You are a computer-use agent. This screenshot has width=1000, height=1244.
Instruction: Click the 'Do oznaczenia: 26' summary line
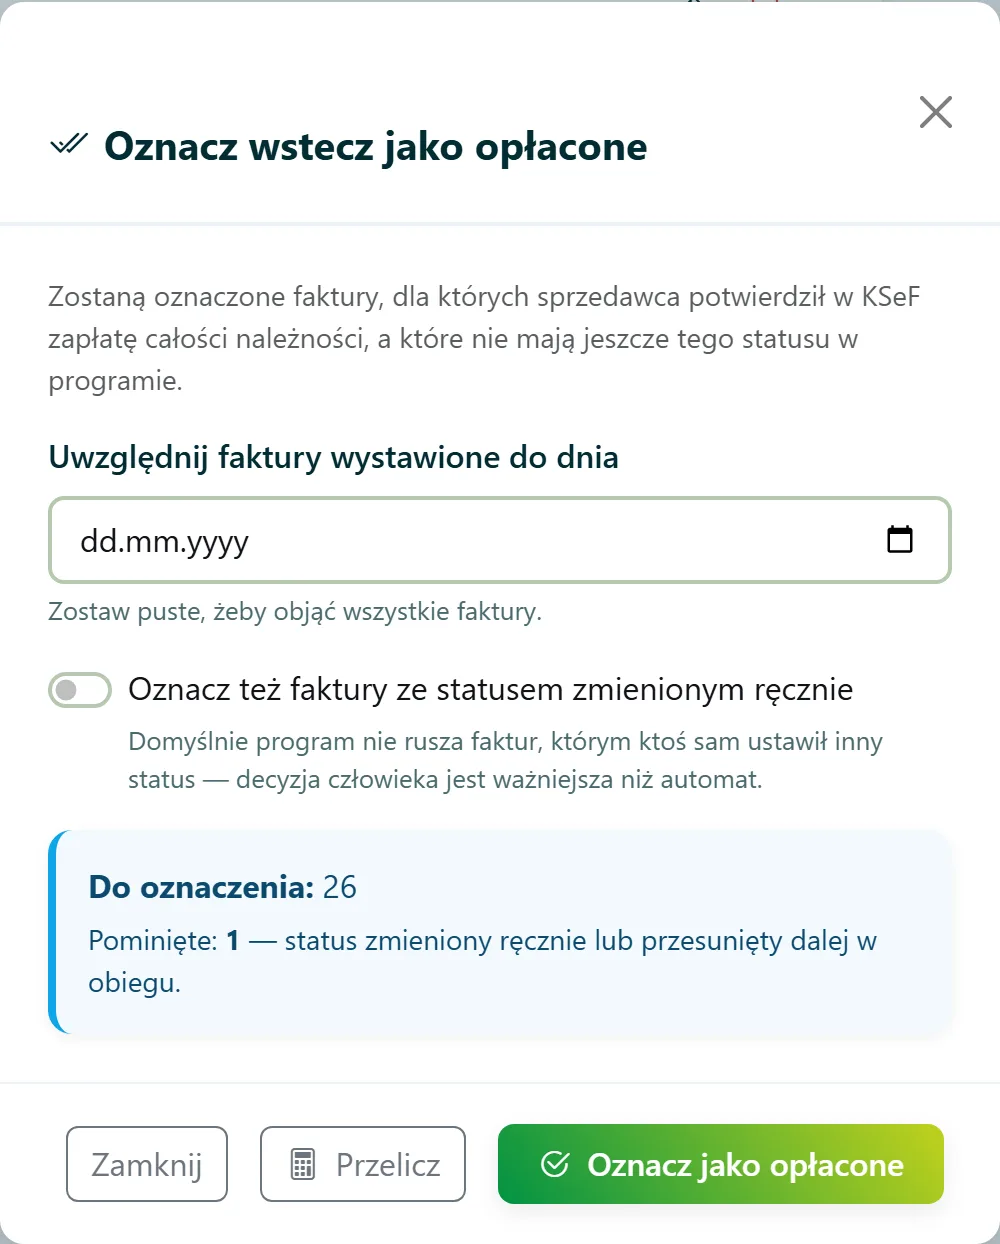pos(223,887)
